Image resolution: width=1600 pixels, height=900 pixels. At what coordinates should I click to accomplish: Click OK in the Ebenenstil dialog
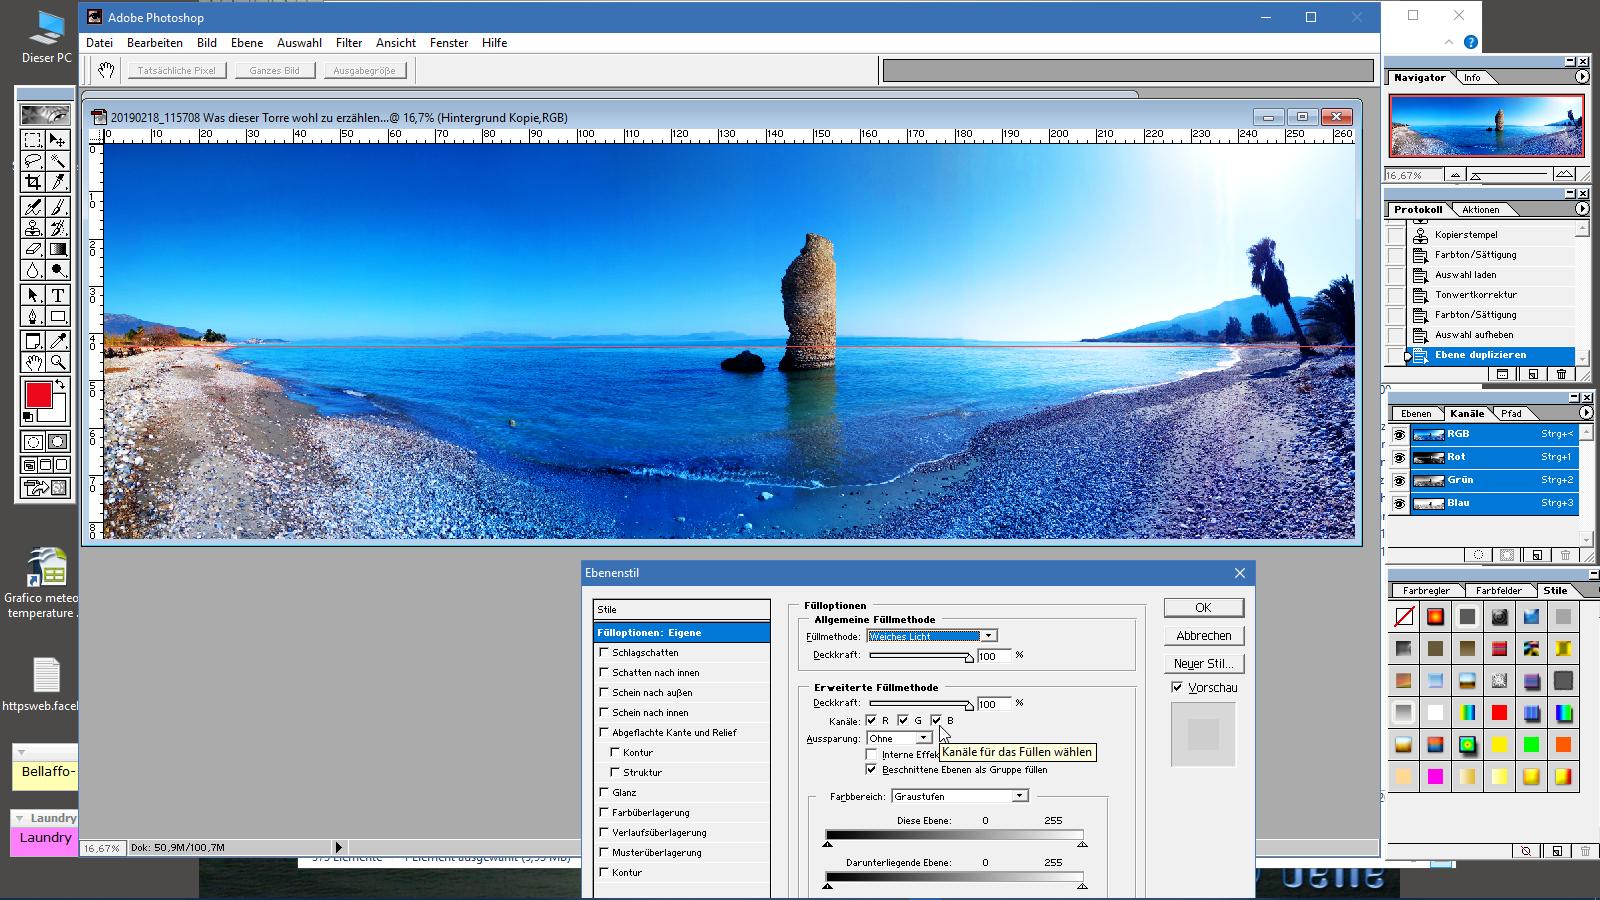[x=1203, y=607]
